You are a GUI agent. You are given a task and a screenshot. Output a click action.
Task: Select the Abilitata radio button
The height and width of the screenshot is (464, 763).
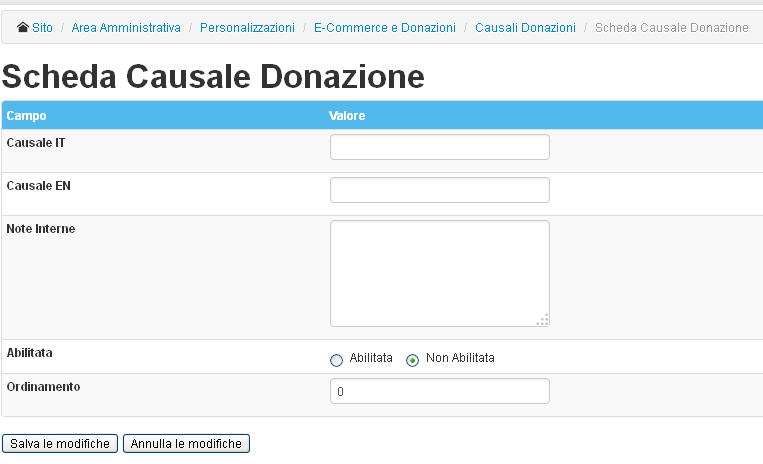[x=336, y=360]
